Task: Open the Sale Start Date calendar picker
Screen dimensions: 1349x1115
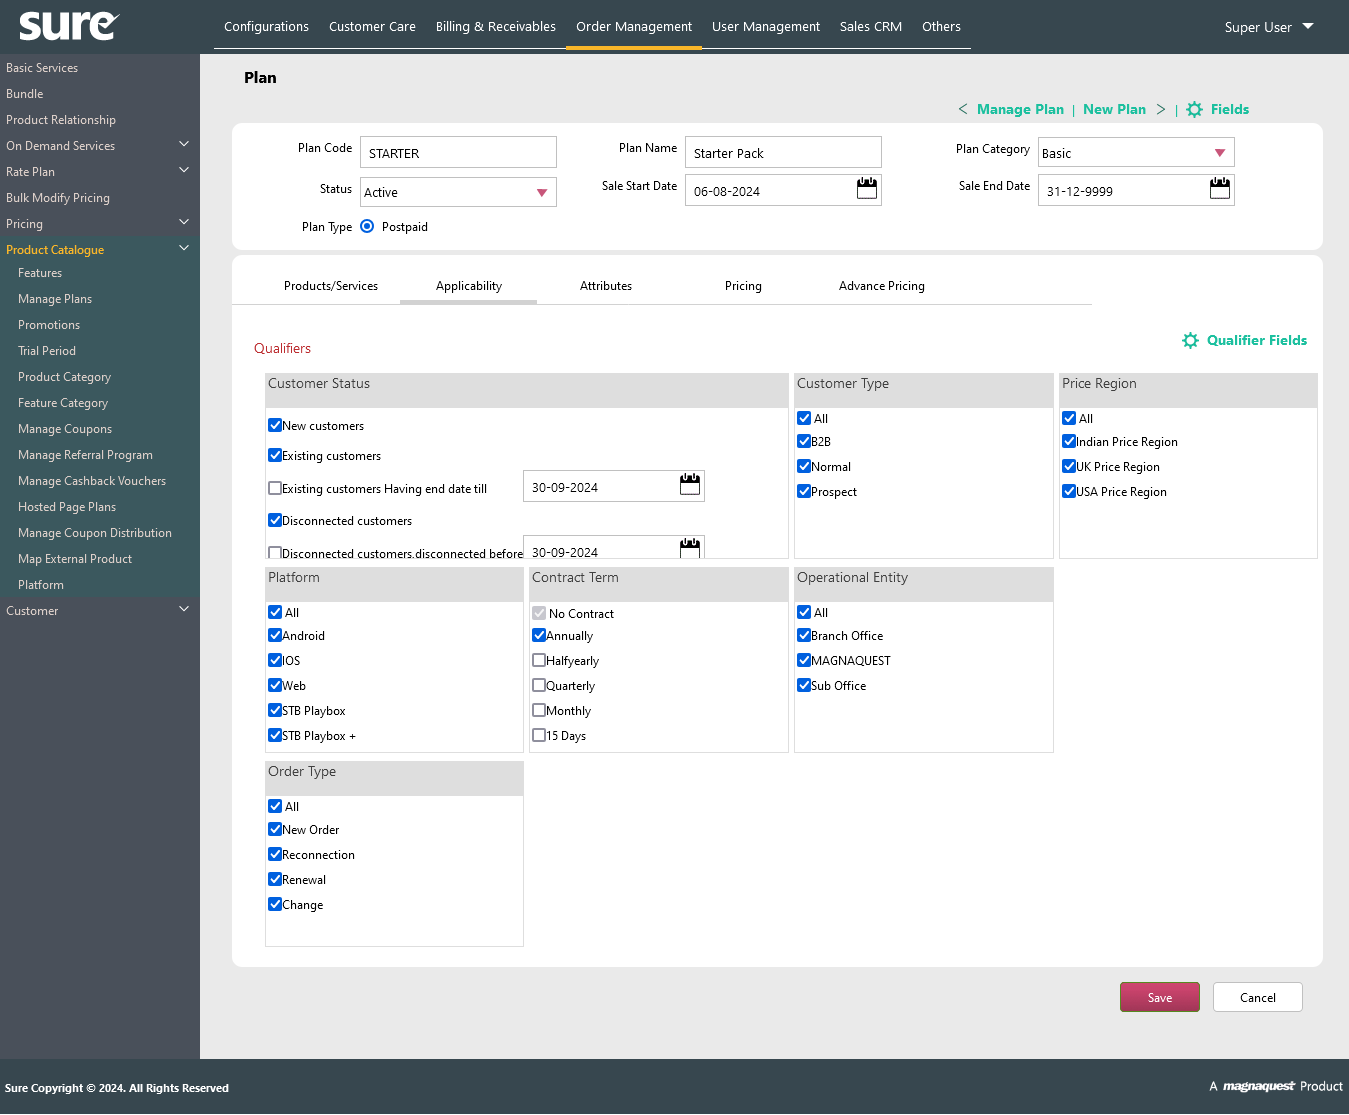Action: (867, 188)
